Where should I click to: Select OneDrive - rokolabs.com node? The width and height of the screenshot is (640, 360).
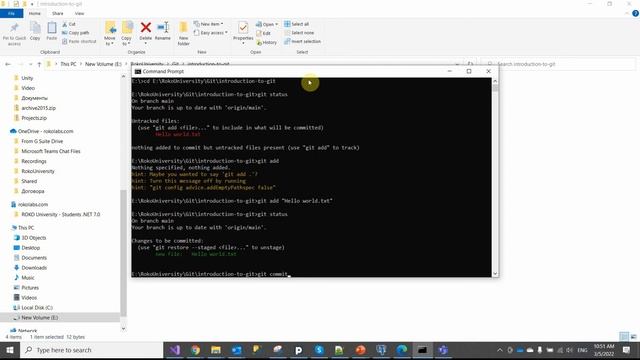[45, 131]
